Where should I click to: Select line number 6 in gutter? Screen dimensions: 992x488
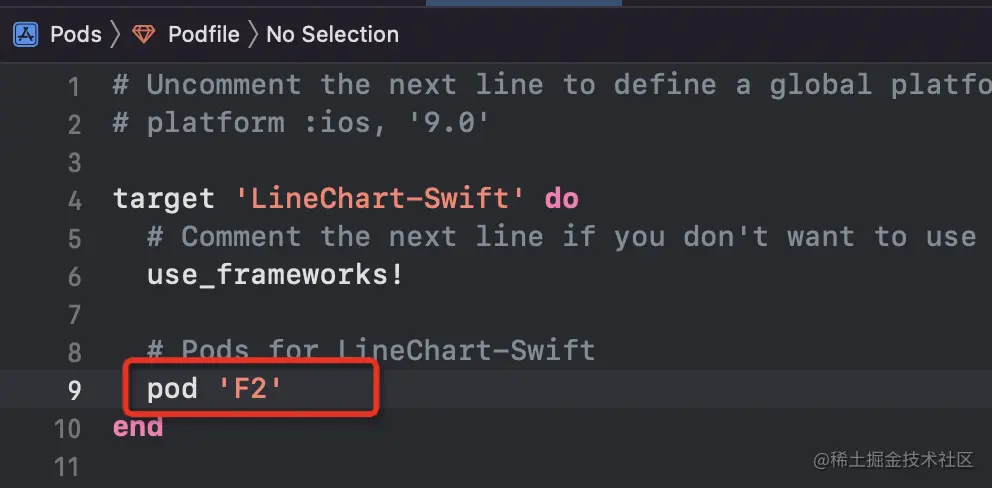(x=74, y=276)
